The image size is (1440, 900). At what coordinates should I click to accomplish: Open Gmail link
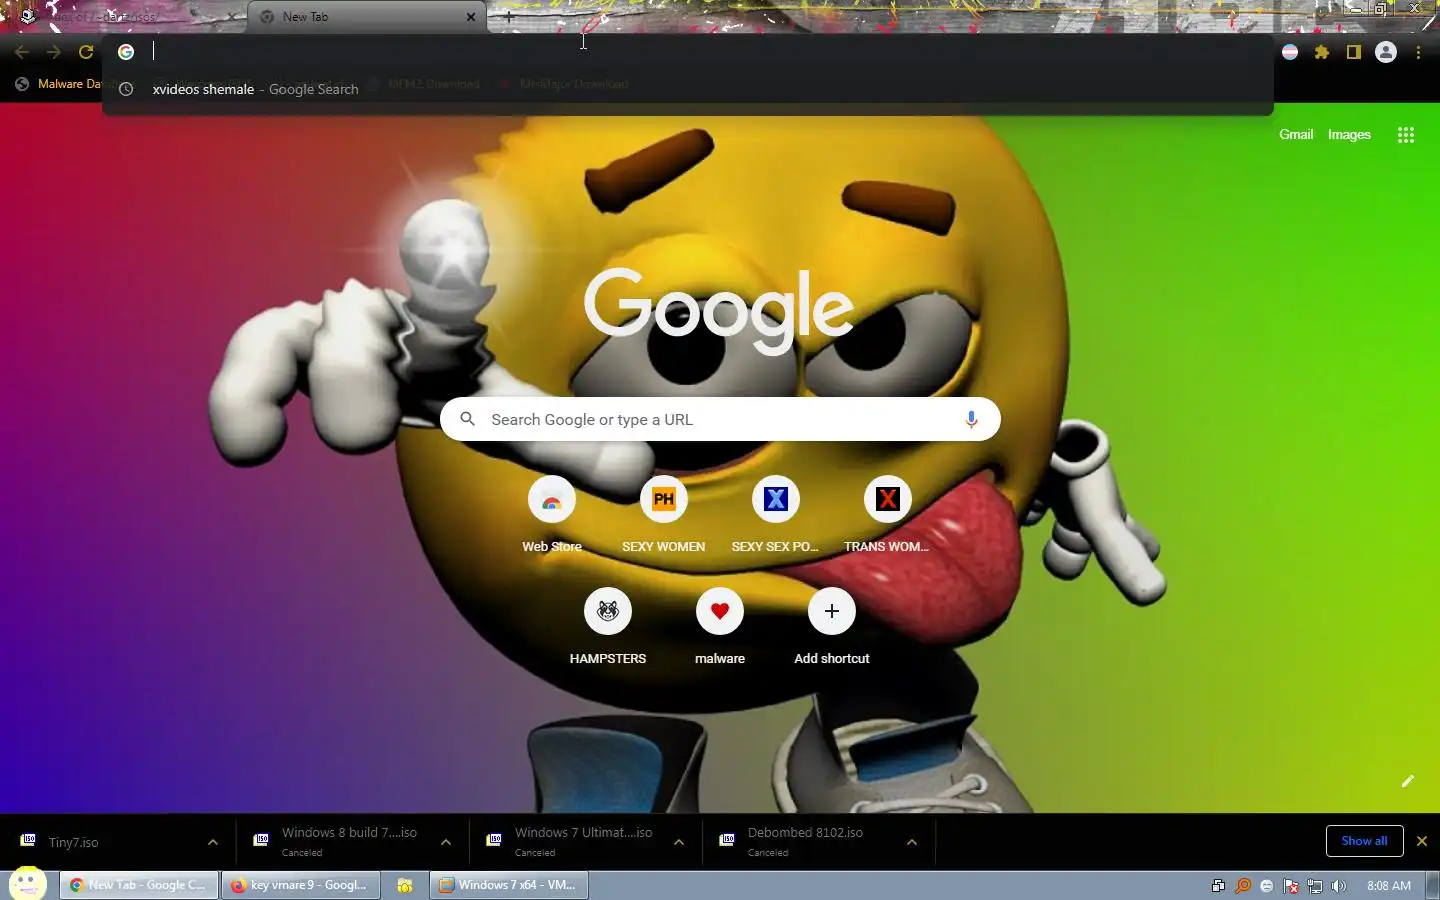tap(1296, 134)
